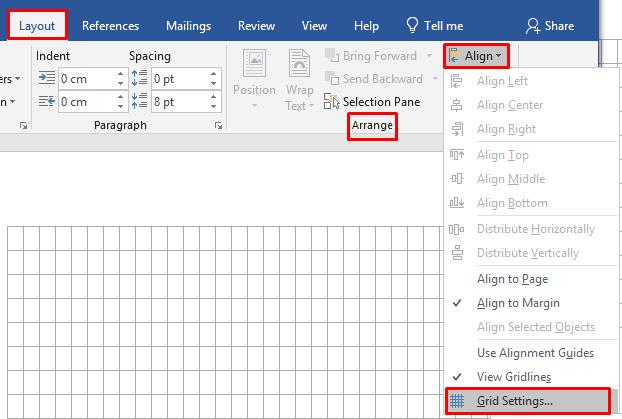Open the Selection Pane button
The width and height of the screenshot is (622, 419).
372,102
